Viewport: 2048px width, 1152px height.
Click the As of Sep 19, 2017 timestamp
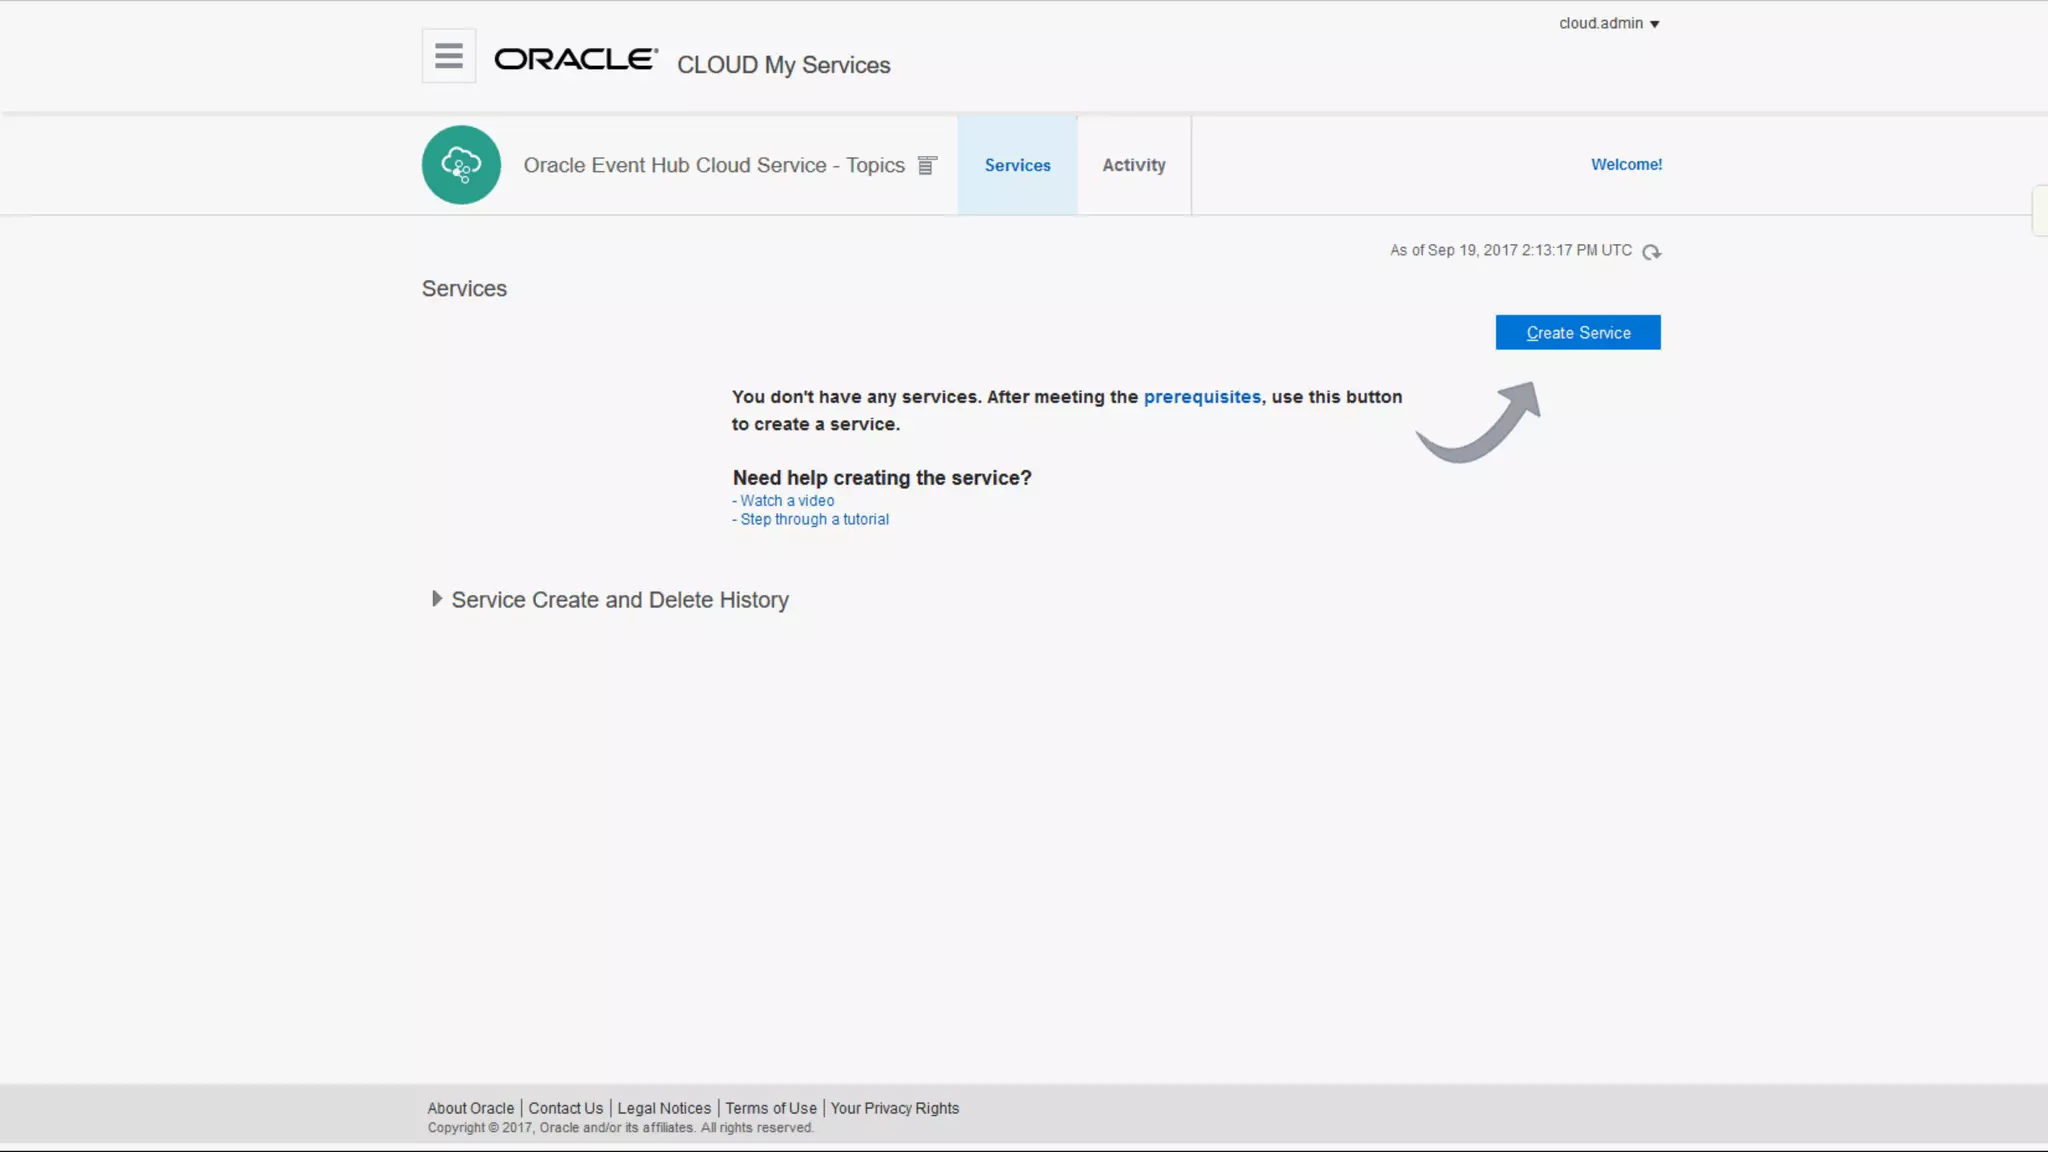click(1510, 250)
